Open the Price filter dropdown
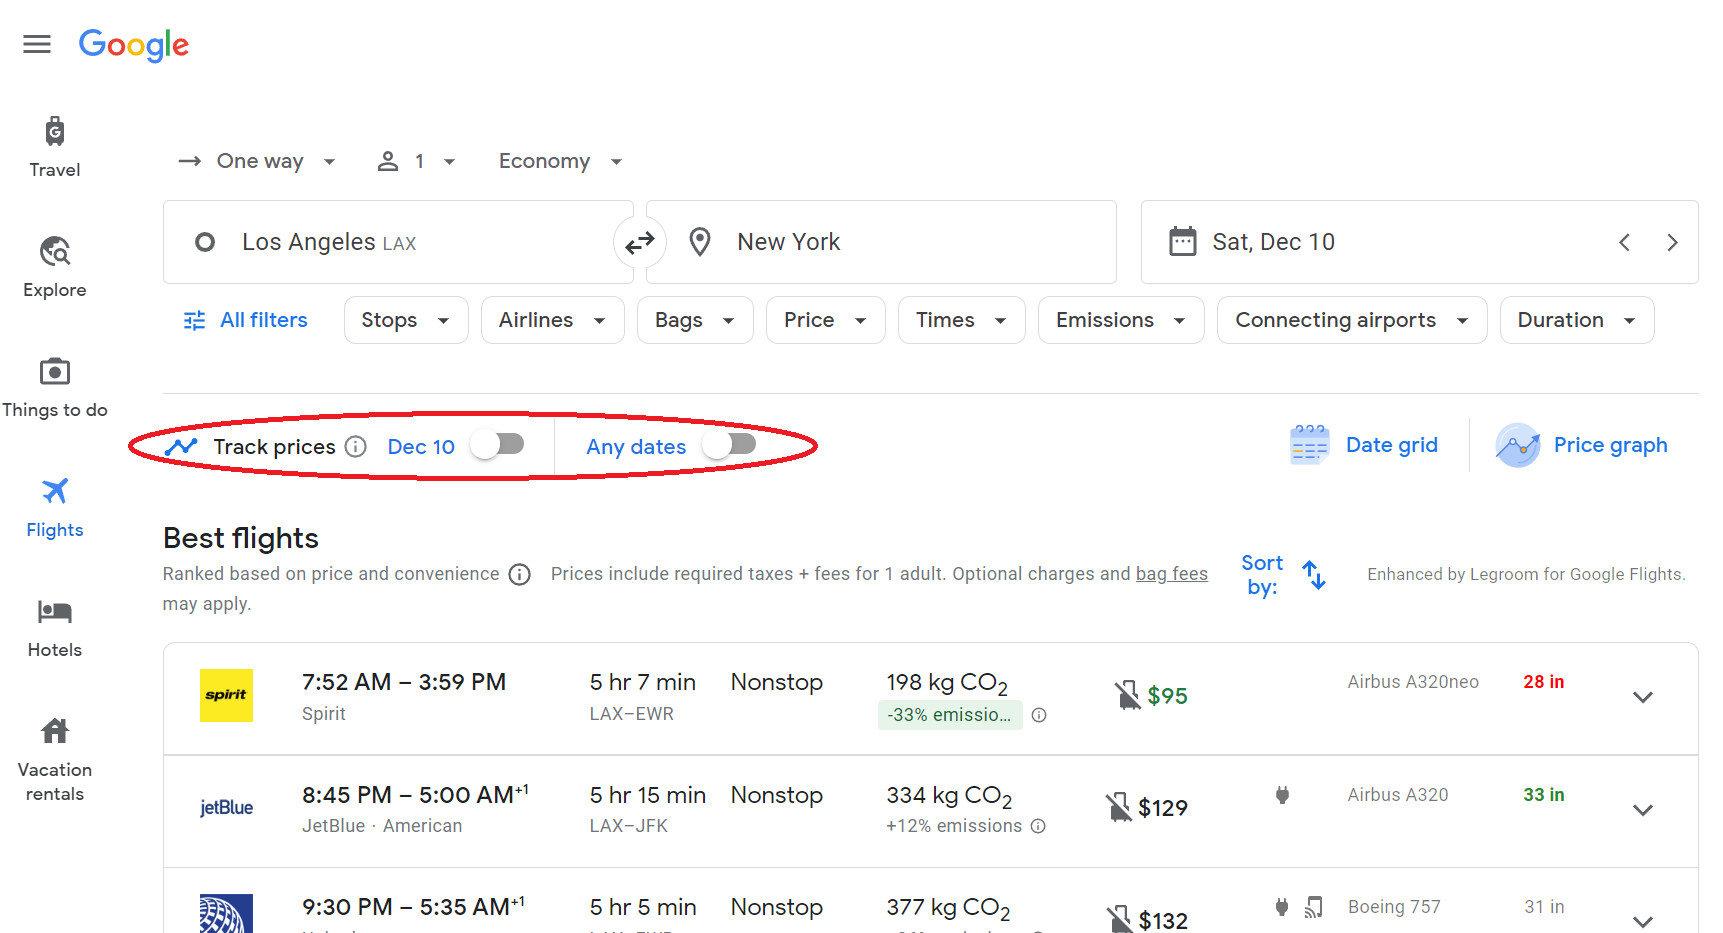The height and width of the screenshot is (933, 1723). (x=826, y=320)
